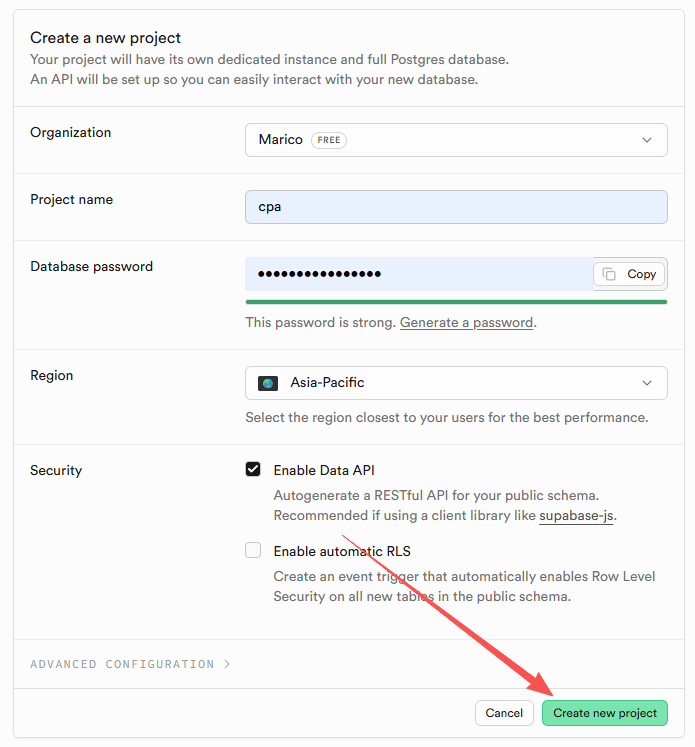Click the green password strength bar

(x=456, y=301)
